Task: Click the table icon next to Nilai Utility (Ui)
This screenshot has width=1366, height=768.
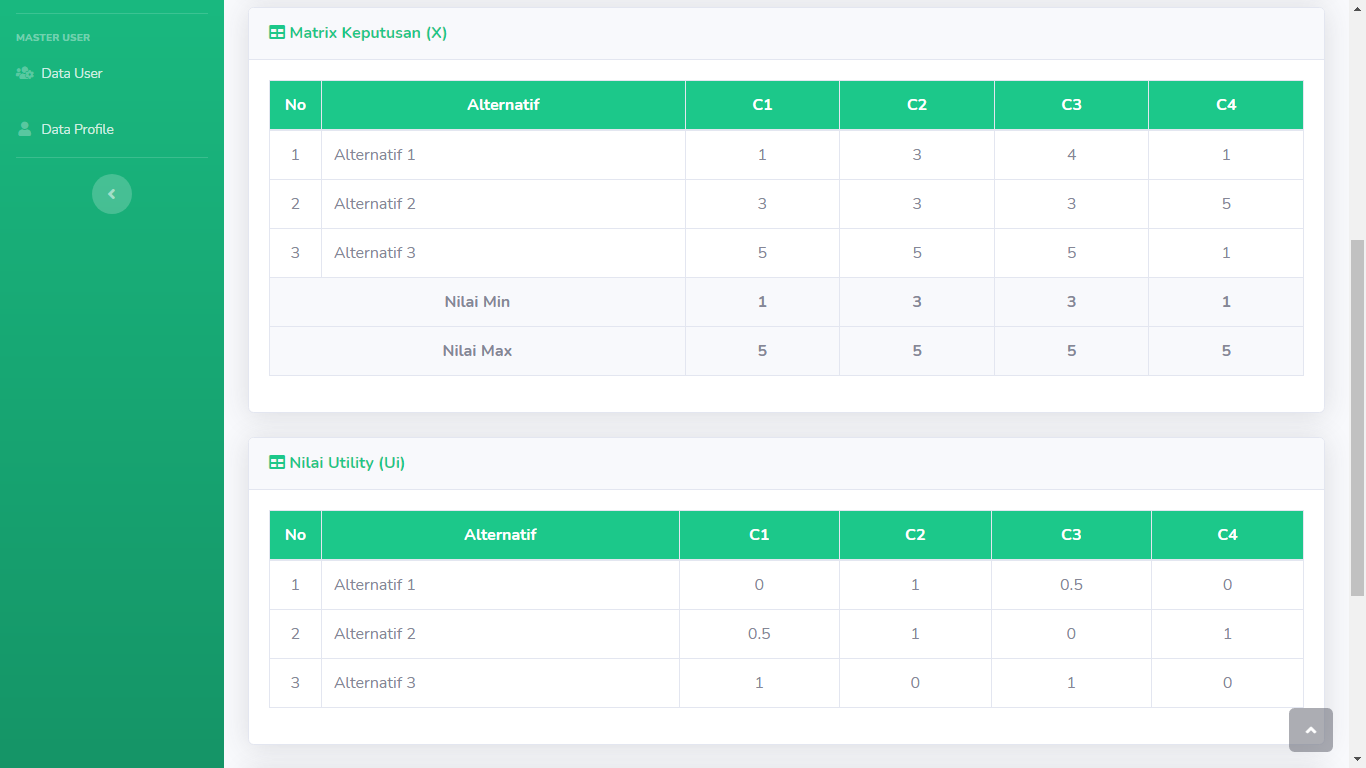Action: pos(277,463)
